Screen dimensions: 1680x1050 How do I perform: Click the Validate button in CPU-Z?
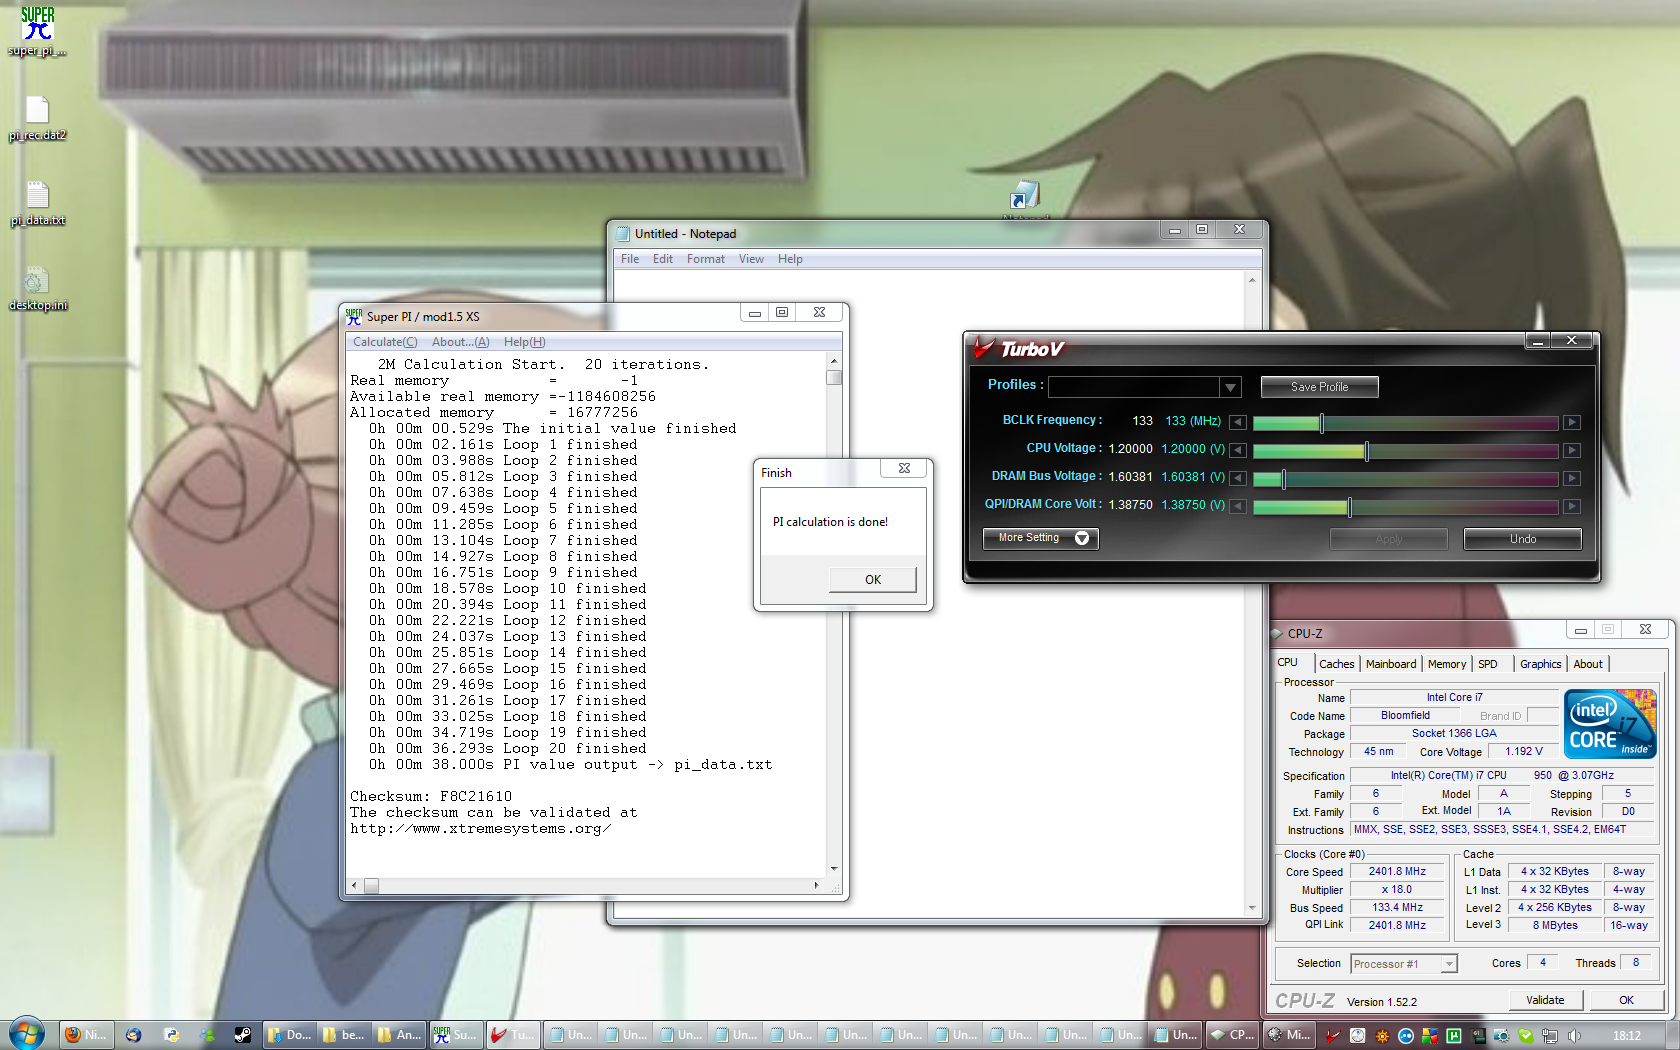[1545, 1000]
